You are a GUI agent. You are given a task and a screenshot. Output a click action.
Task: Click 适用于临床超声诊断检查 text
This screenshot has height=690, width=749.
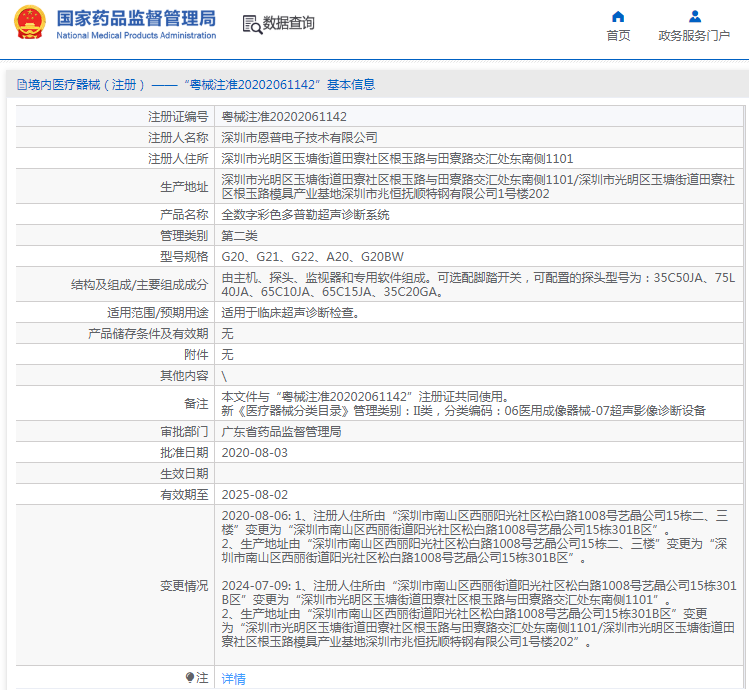coord(290,313)
